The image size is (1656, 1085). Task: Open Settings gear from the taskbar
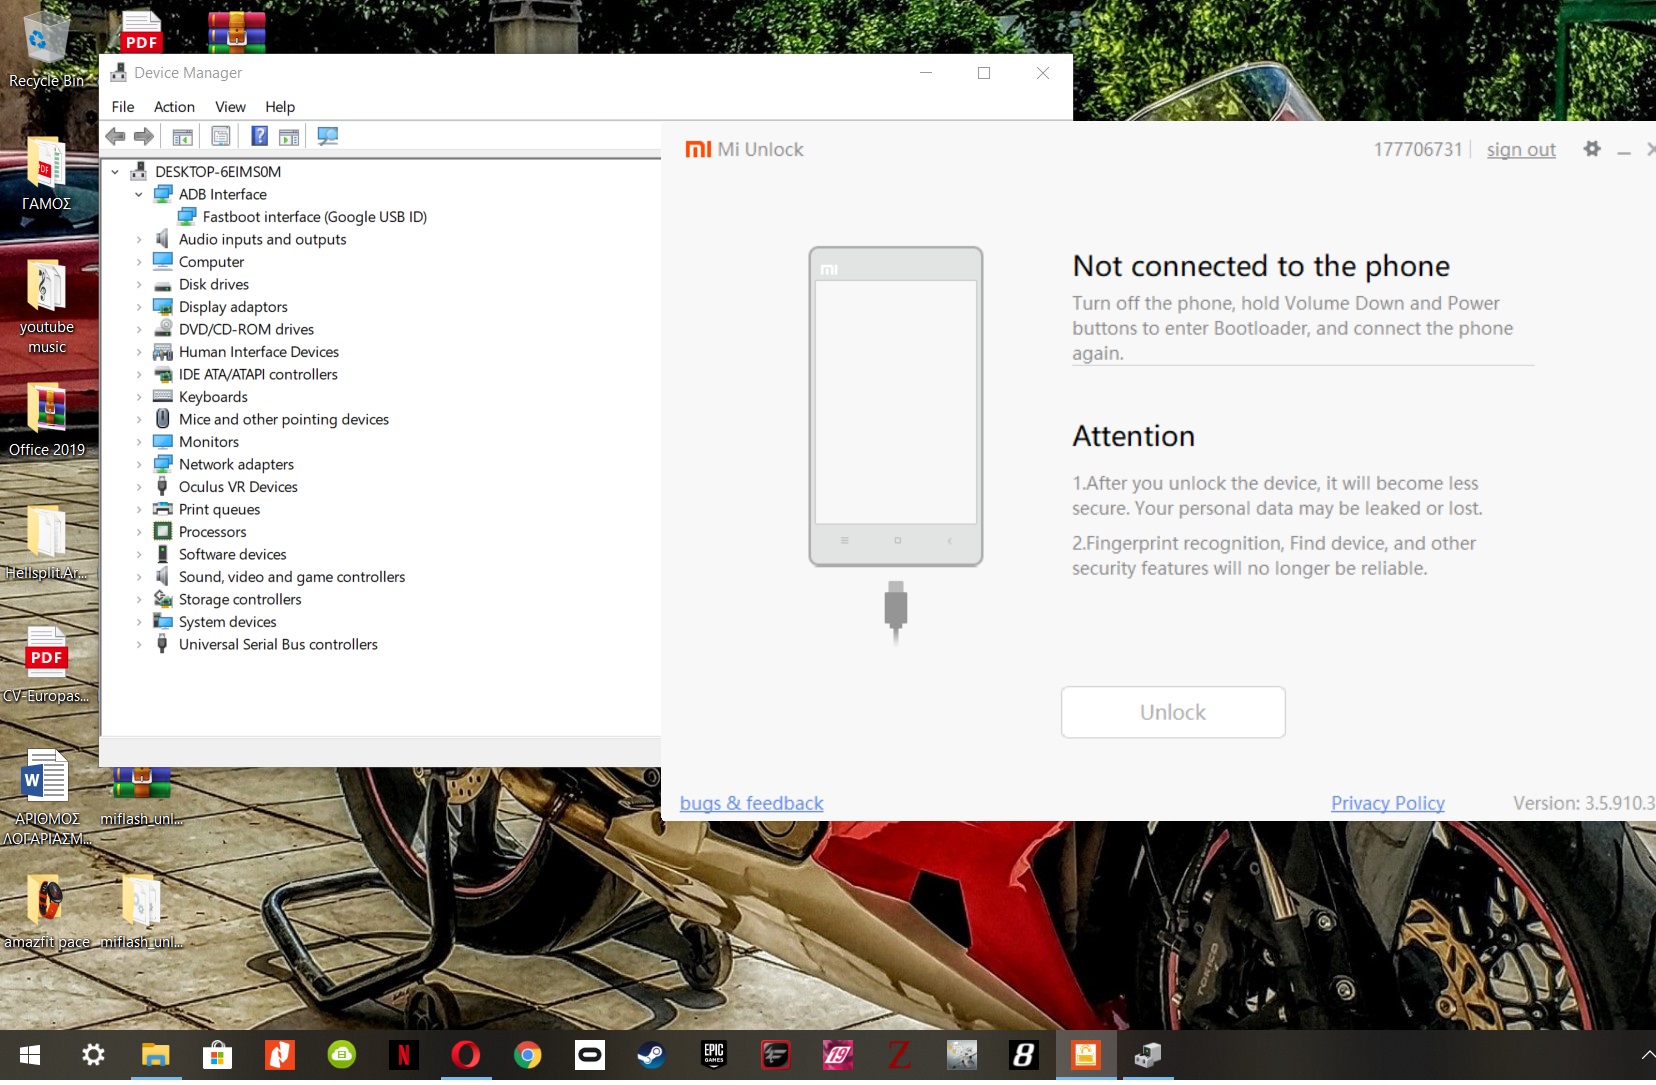pos(93,1055)
